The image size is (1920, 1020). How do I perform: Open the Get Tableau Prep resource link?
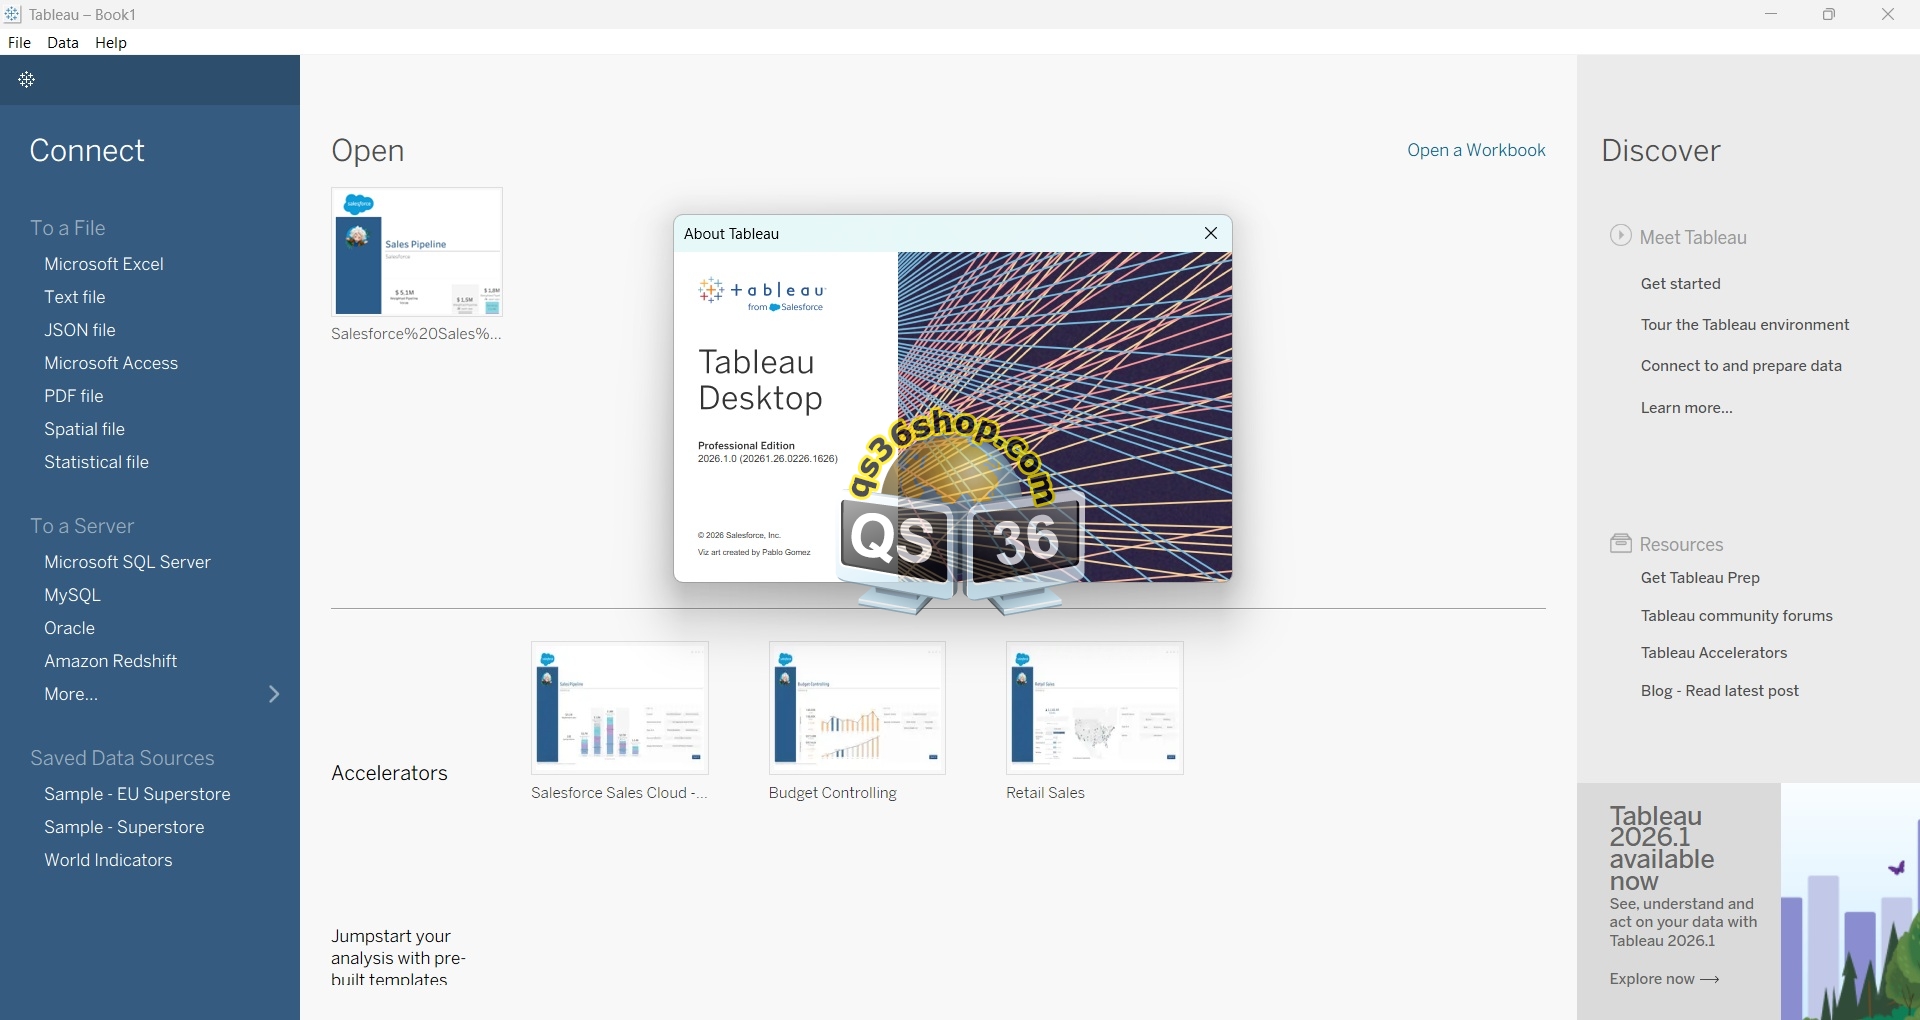click(x=1700, y=578)
